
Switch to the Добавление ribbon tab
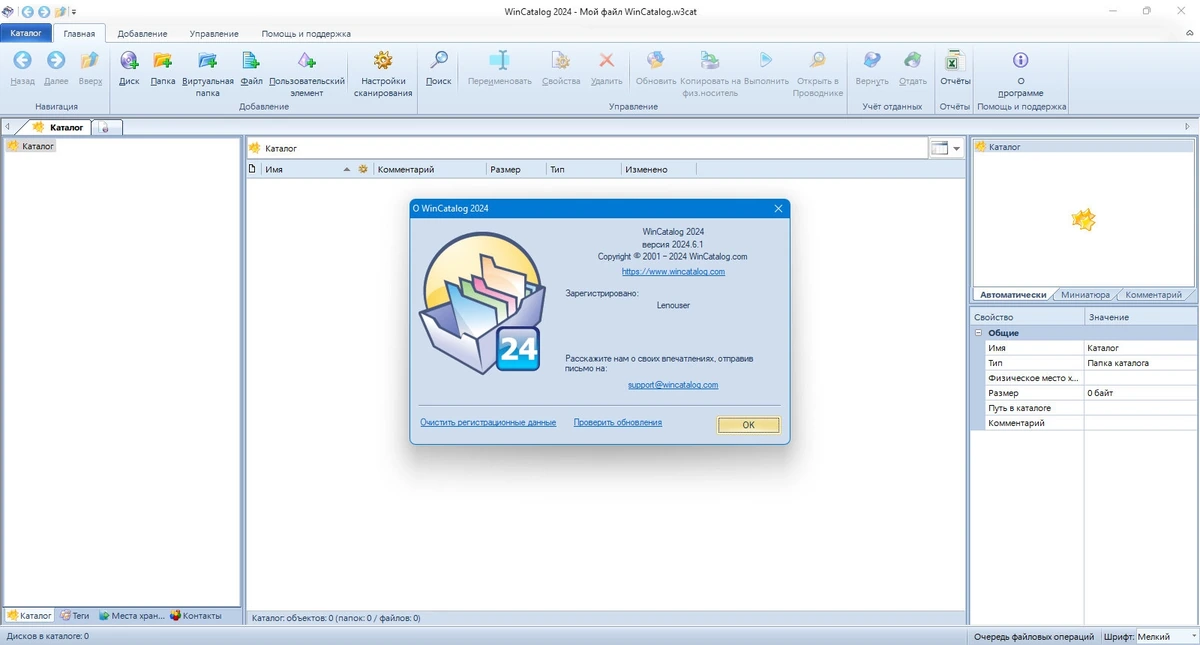142,33
